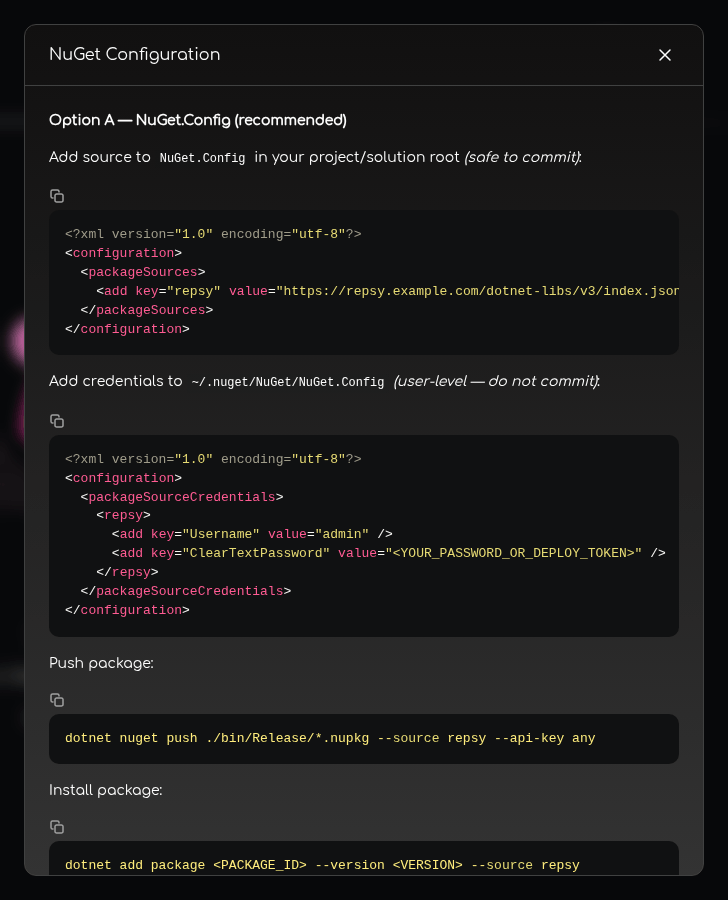The image size is (728, 900).
Task: Click 'Option A — NuGet.Config (recommended)' heading
Action: (x=198, y=120)
